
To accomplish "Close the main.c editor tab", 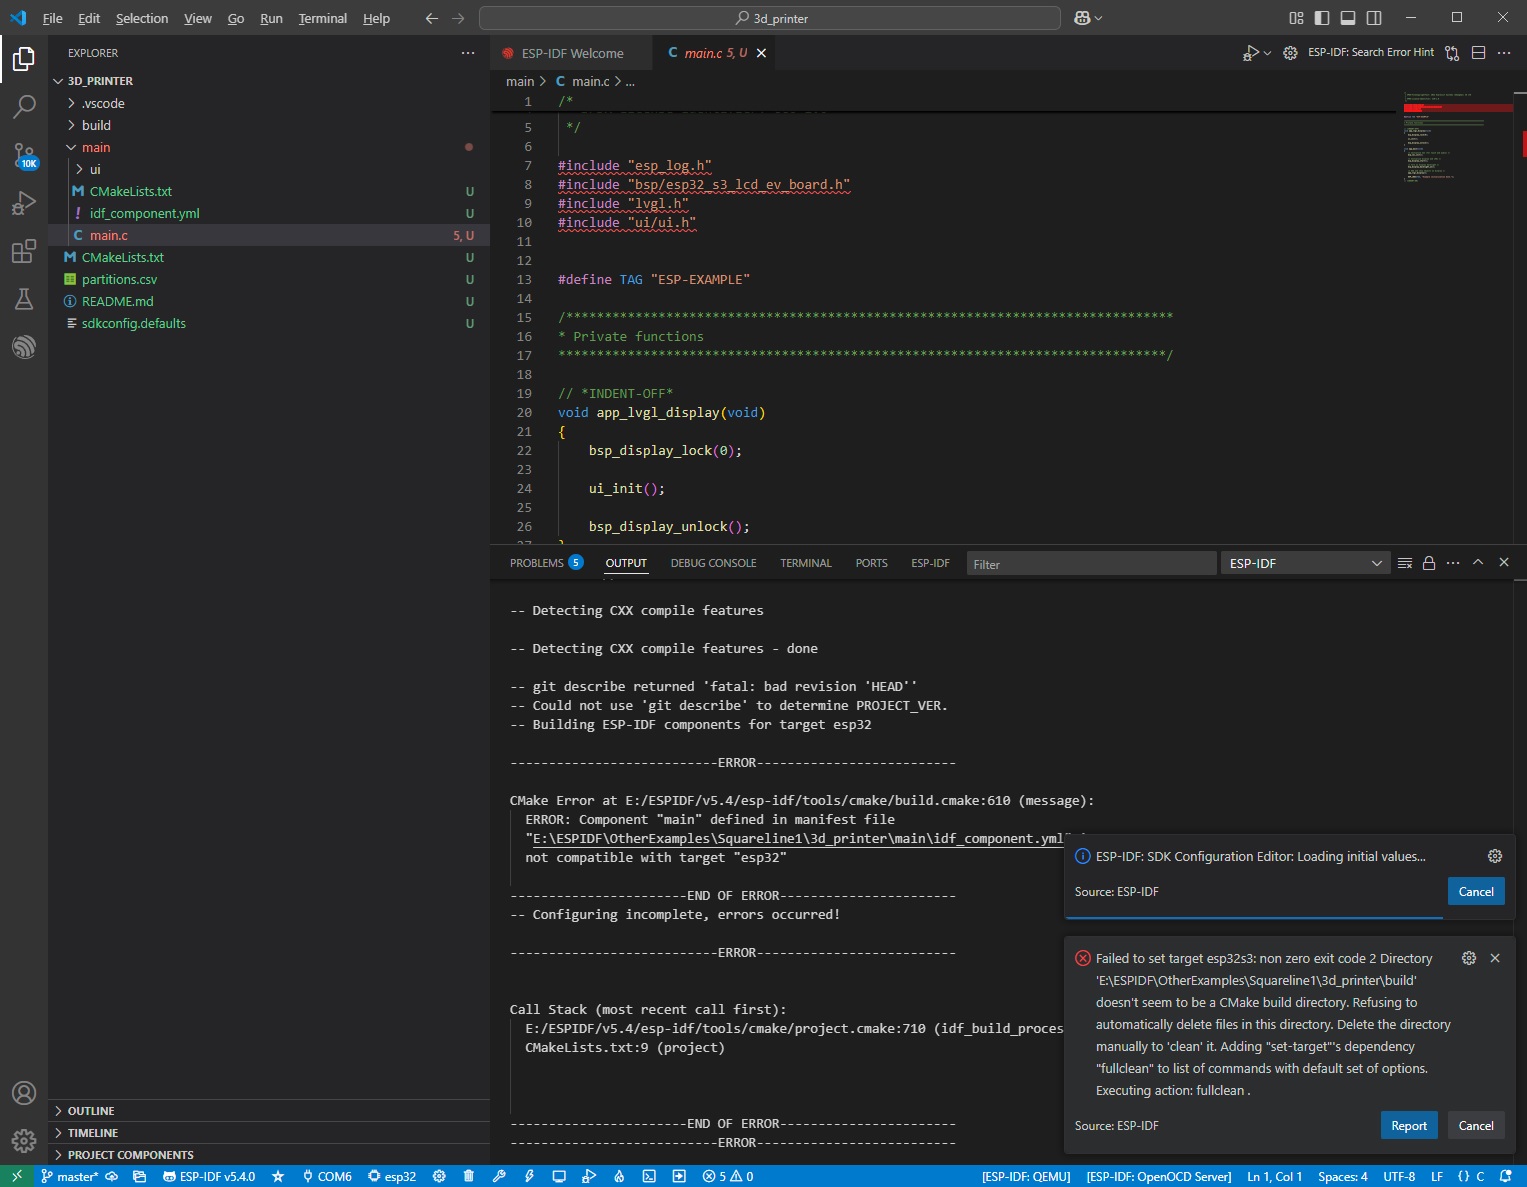I will 761,53.
